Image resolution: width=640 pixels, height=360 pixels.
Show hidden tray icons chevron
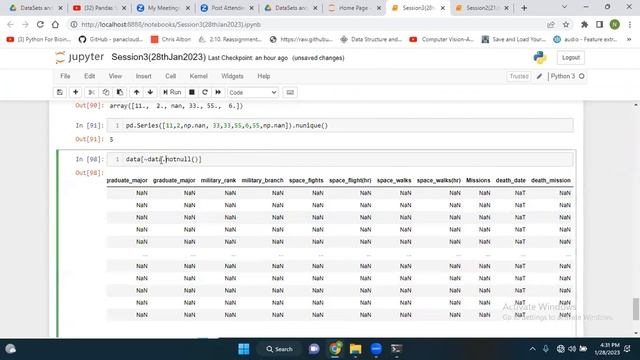532,349
